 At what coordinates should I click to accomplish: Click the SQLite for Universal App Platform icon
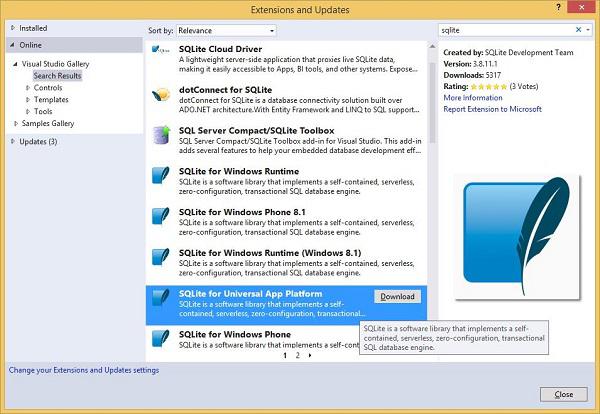(160, 301)
